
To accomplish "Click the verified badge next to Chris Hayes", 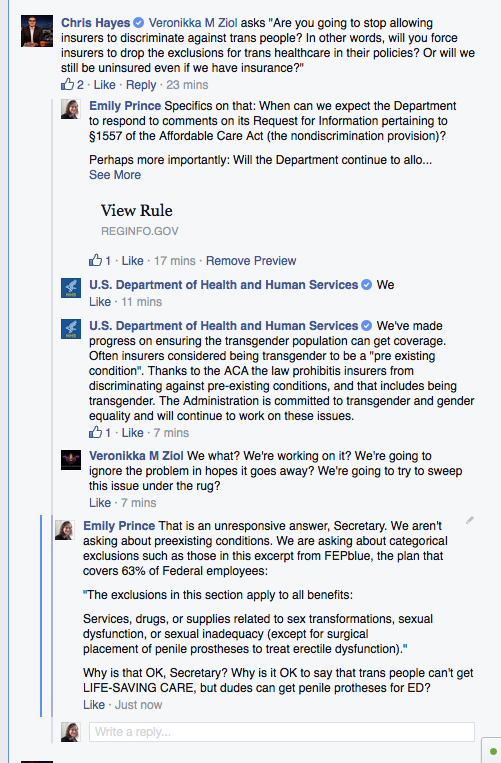I will point(139,22).
